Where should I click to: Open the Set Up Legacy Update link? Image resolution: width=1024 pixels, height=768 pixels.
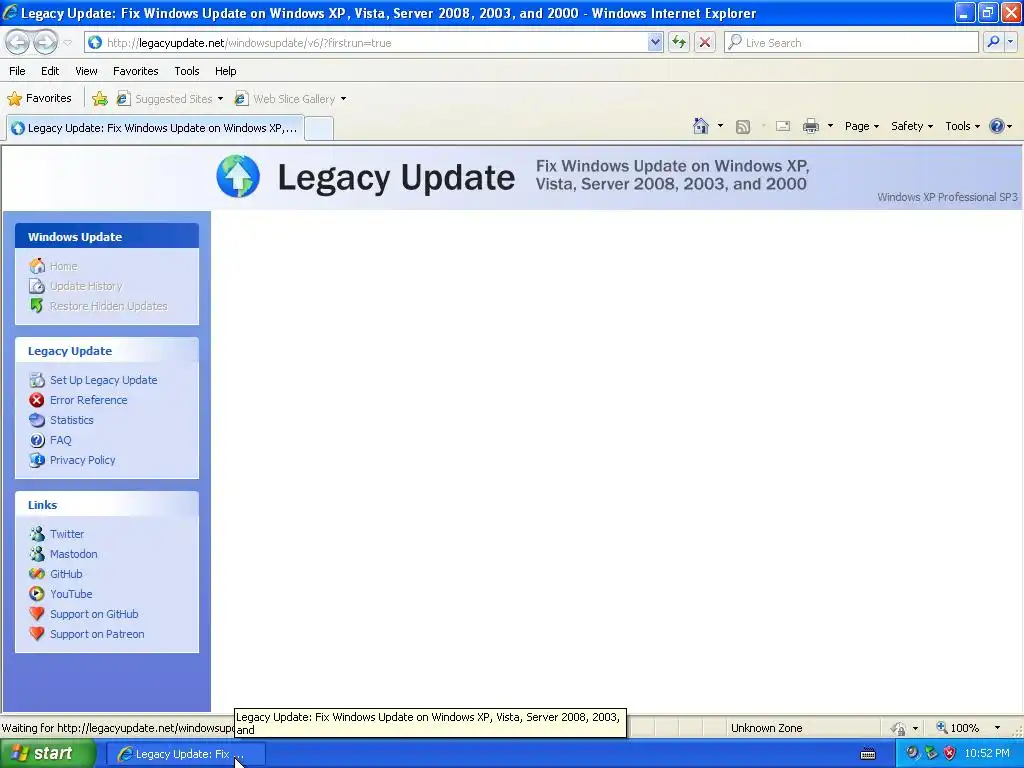pyautogui.click(x=103, y=380)
